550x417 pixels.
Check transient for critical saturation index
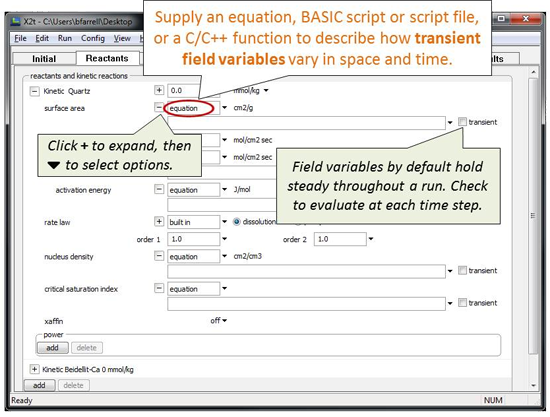click(x=462, y=303)
